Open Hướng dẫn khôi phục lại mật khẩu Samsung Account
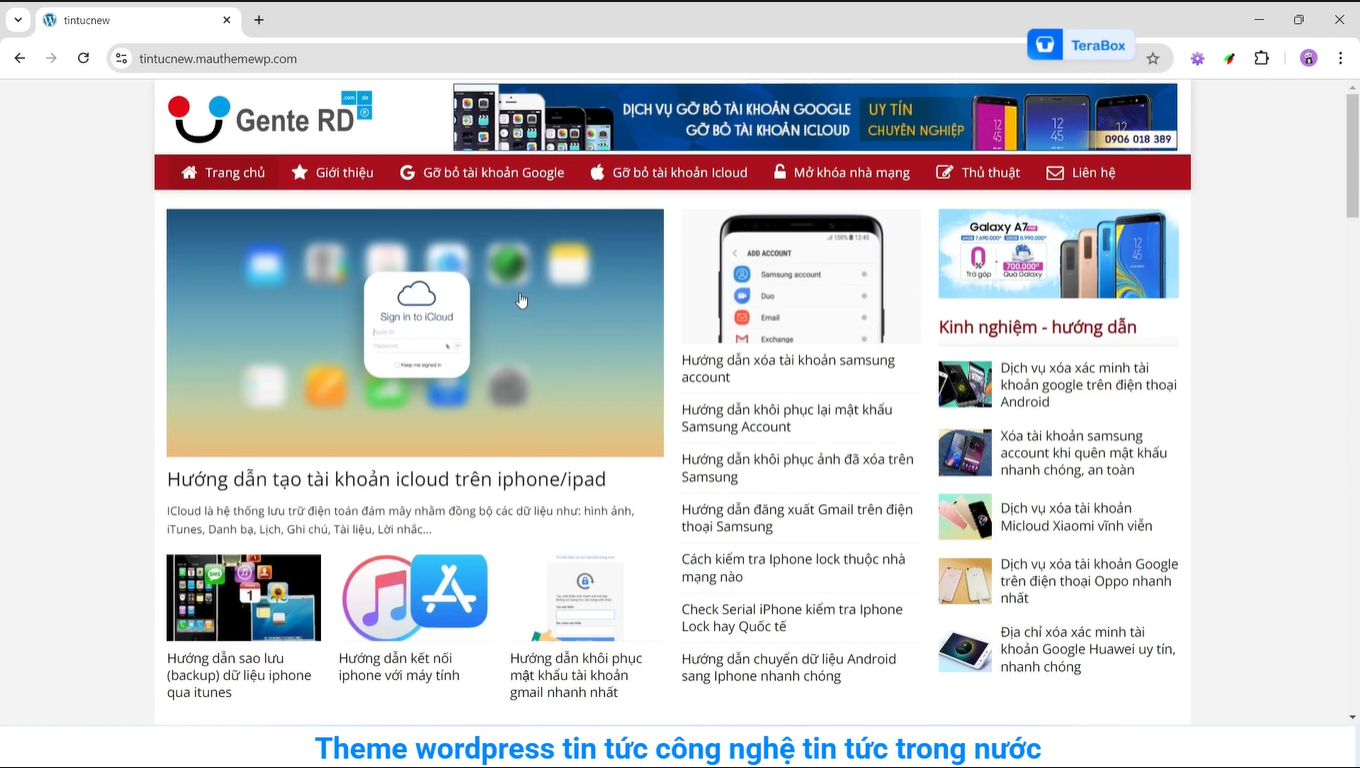The image size is (1360, 768). pos(787,418)
